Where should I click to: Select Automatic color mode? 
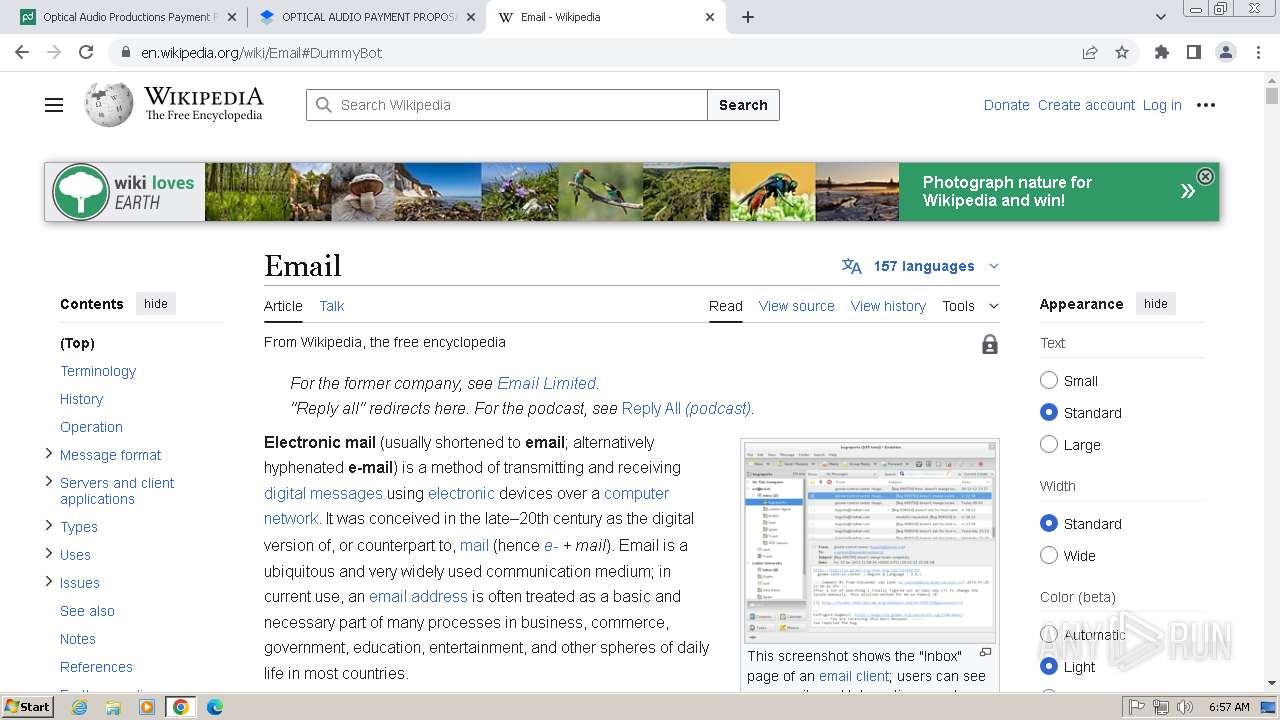[1049, 634]
